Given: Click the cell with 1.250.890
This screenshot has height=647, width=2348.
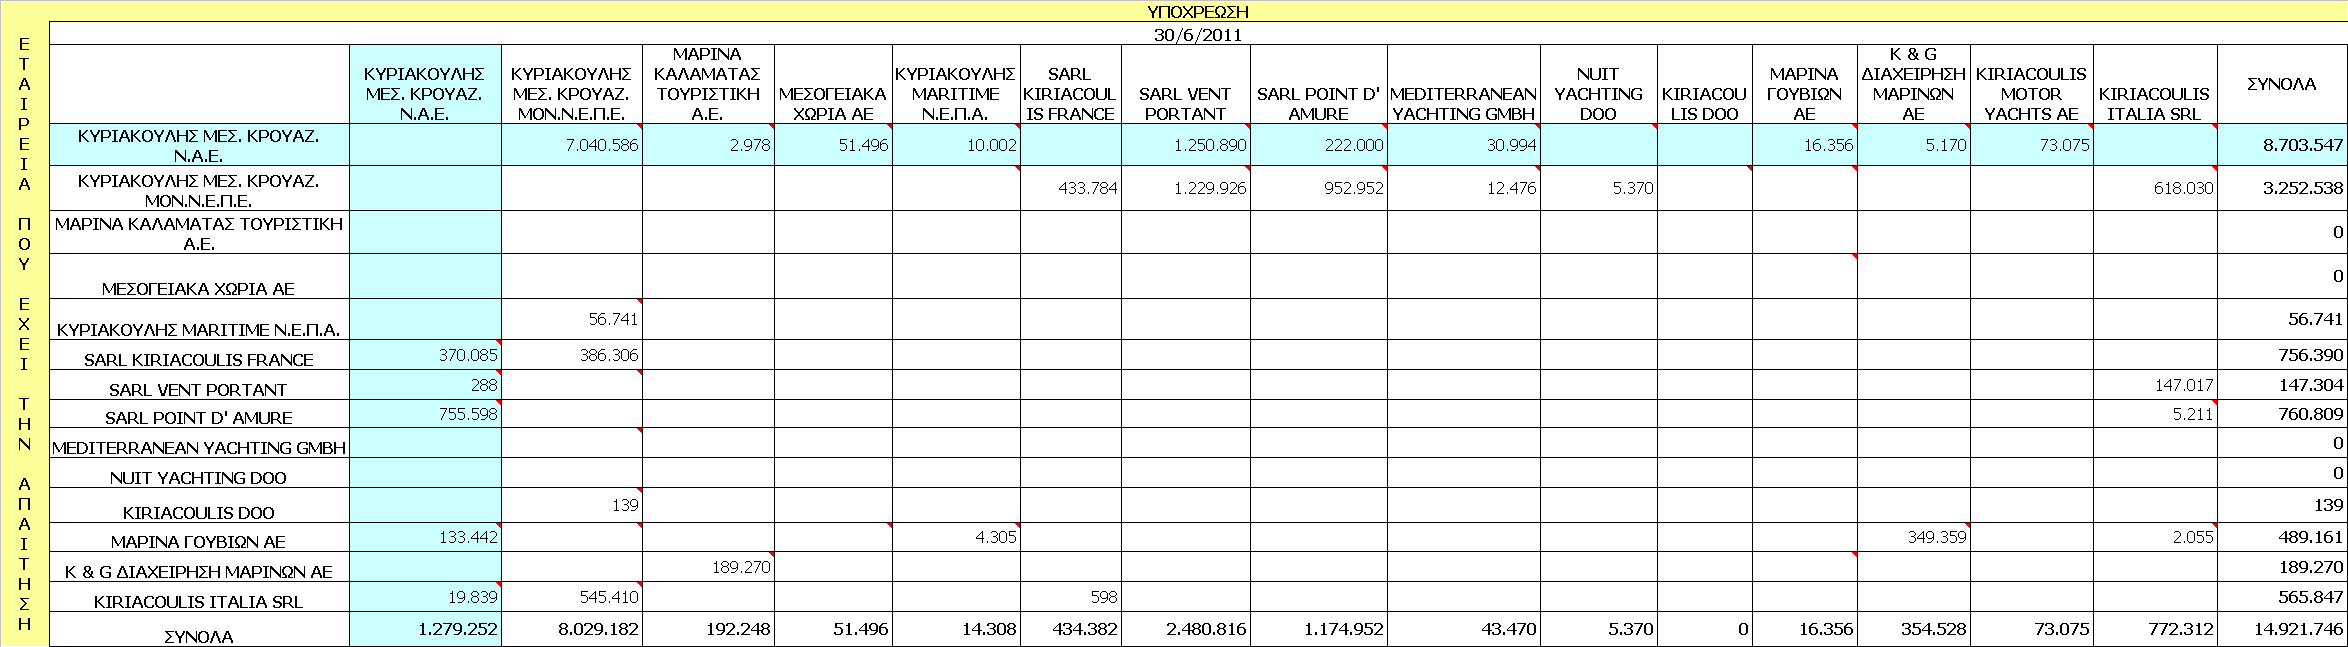Looking at the screenshot, I should click(1185, 145).
